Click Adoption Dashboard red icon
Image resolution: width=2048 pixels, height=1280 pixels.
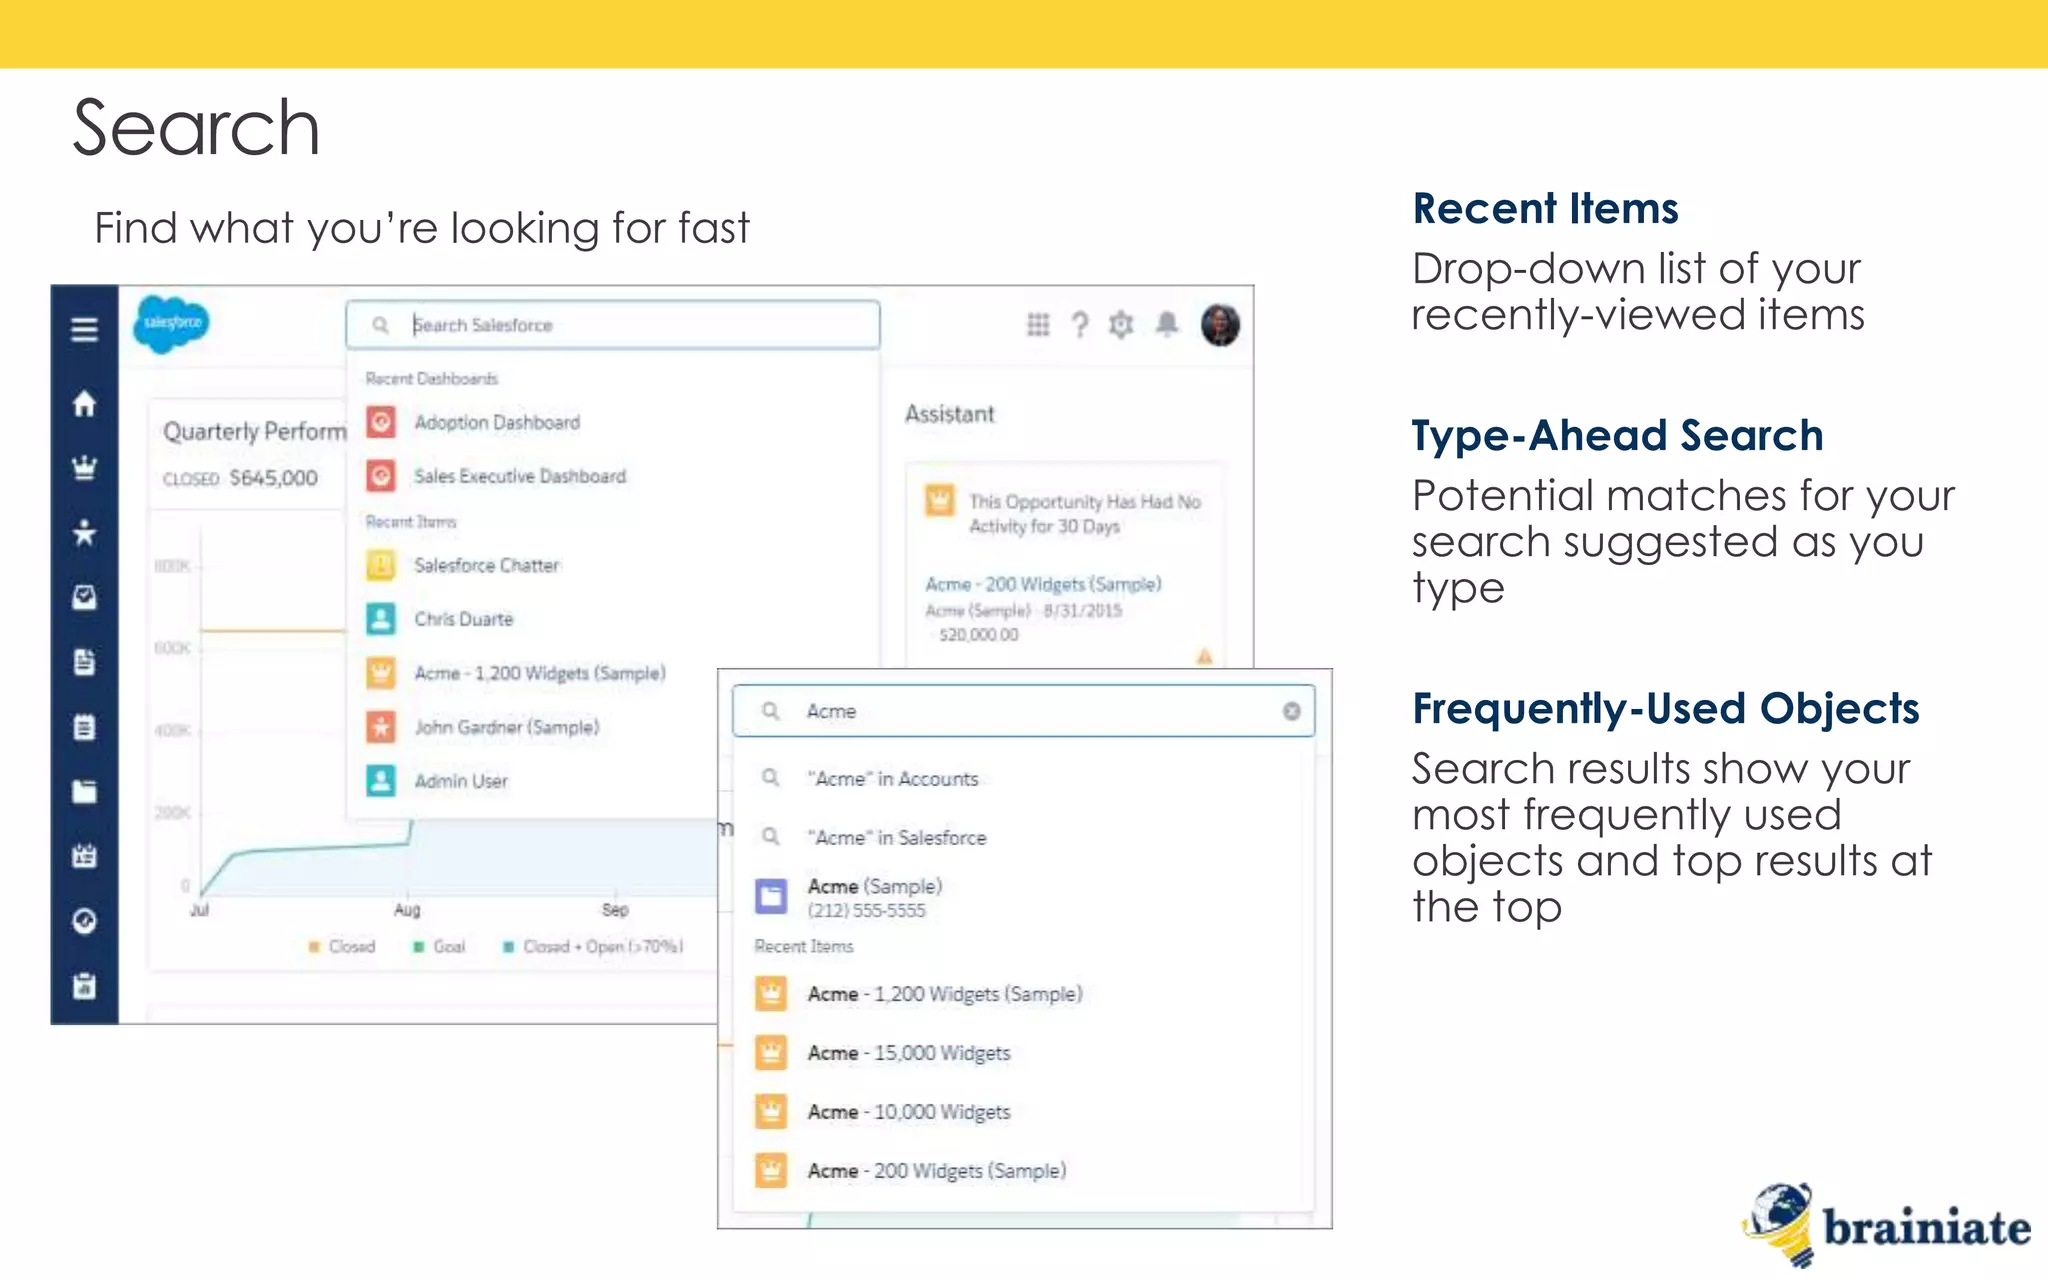pyautogui.click(x=381, y=422)
